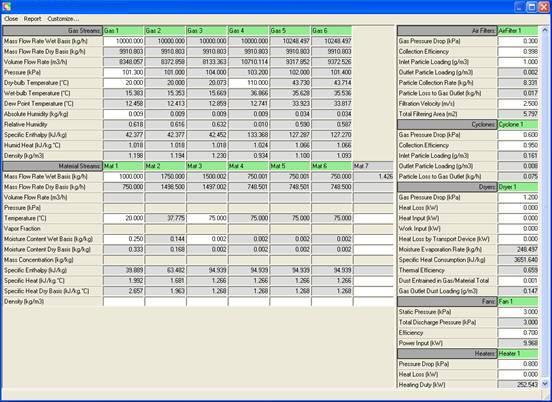Click the Gas 1 column header
This screenshot has height=402, width=552.
coord(124,31)
